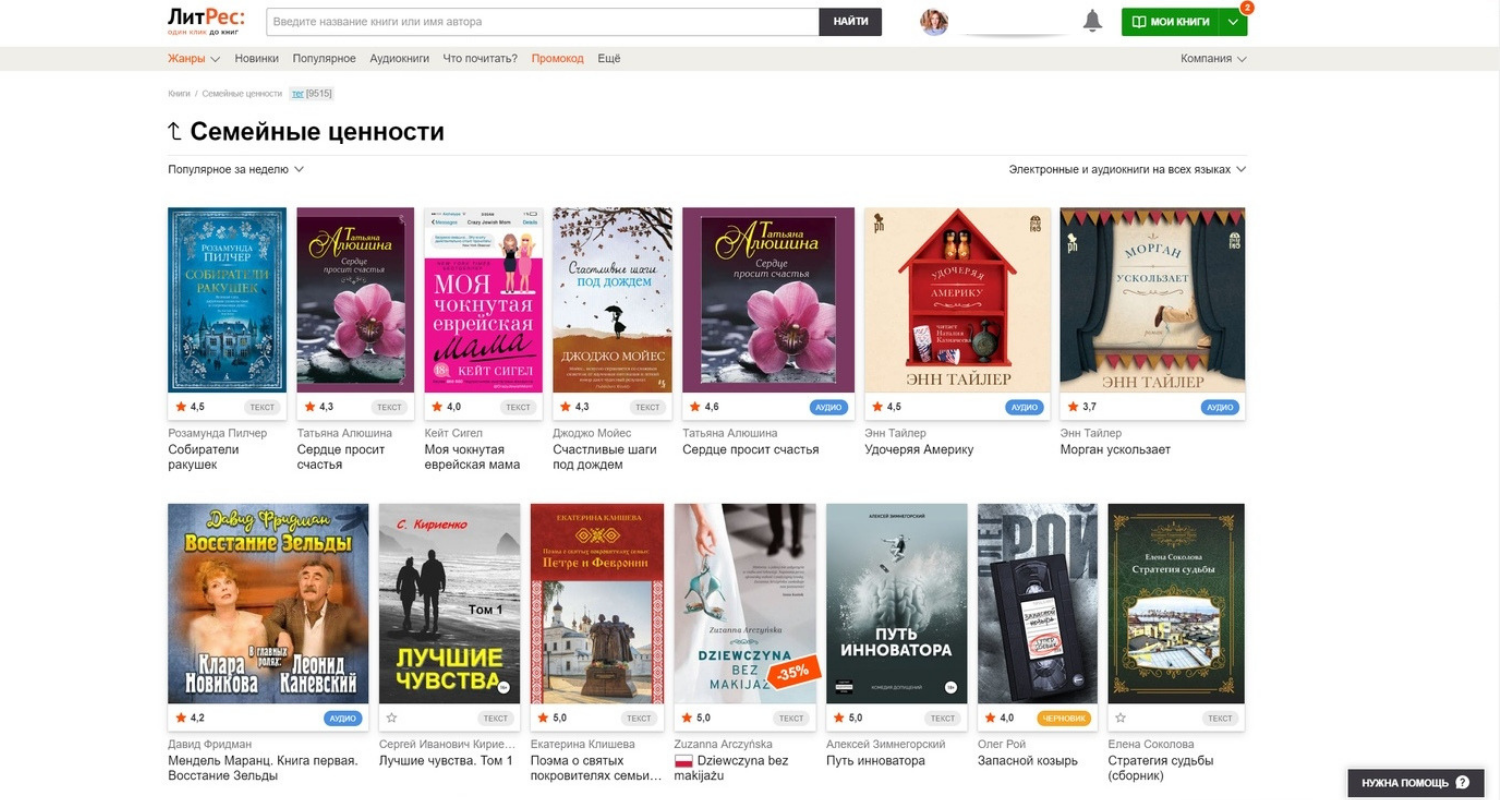Viewport: 1500px width, 800px height.
Task: Open the Электронные и аудиокниги filter dropdown
Action: coord(1127,169)
